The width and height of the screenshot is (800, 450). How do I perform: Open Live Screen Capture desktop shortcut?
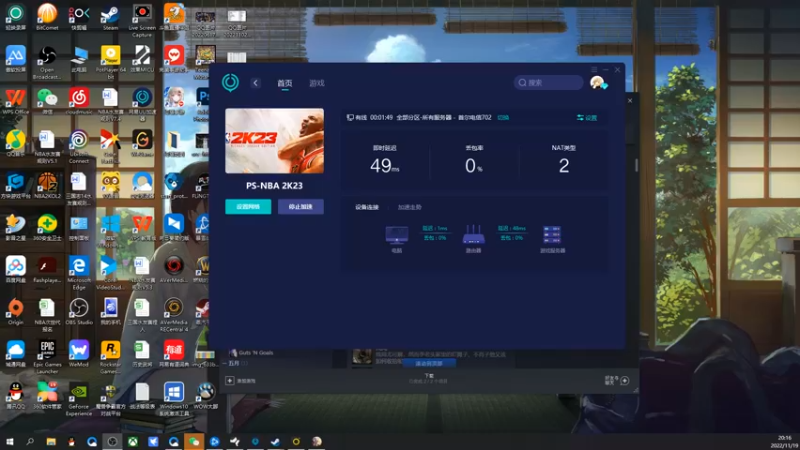pos(142,20)
